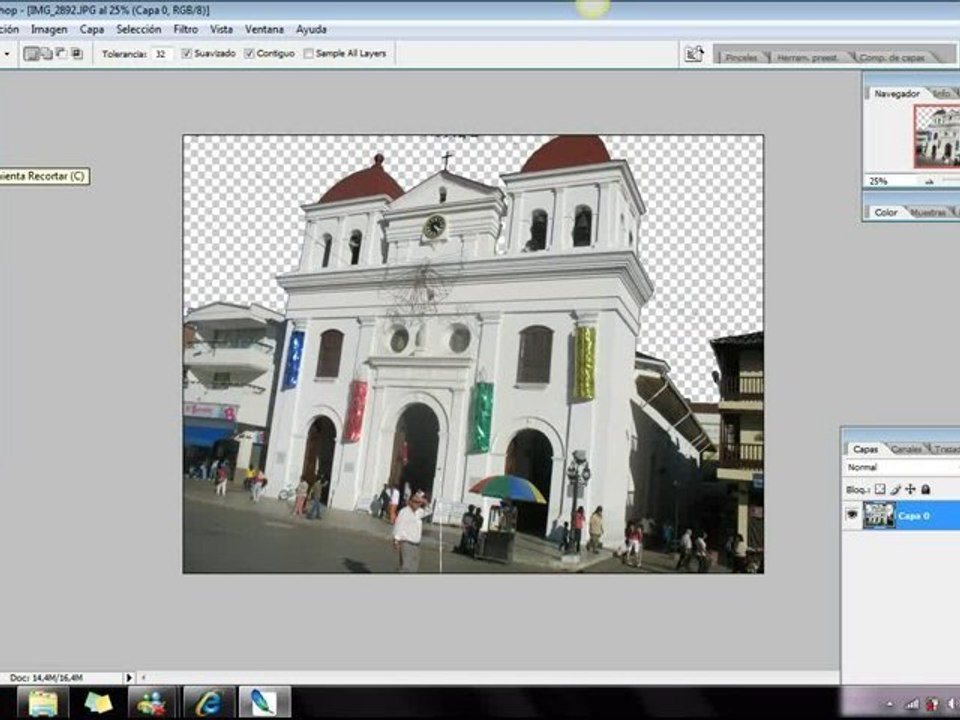
Task: Click the zoom out mountain icon in Navegador
Action: (929, 181)
